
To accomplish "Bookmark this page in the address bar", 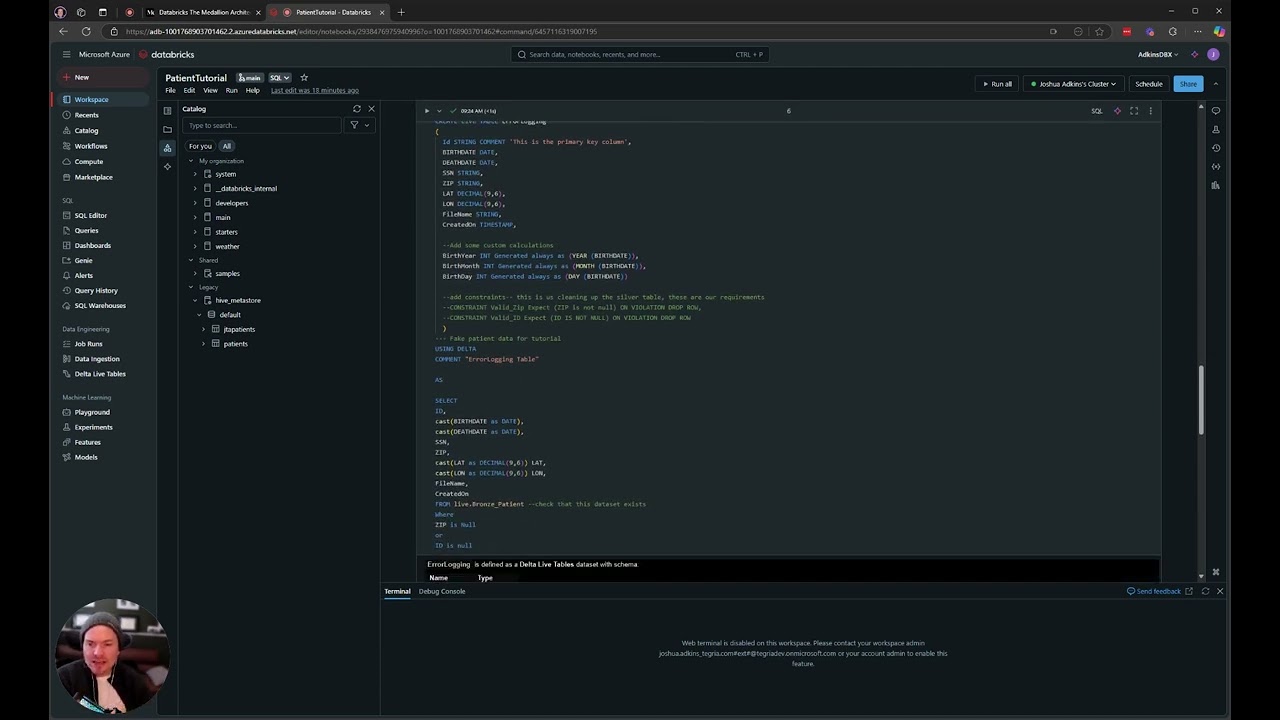I will (1099, 31).
